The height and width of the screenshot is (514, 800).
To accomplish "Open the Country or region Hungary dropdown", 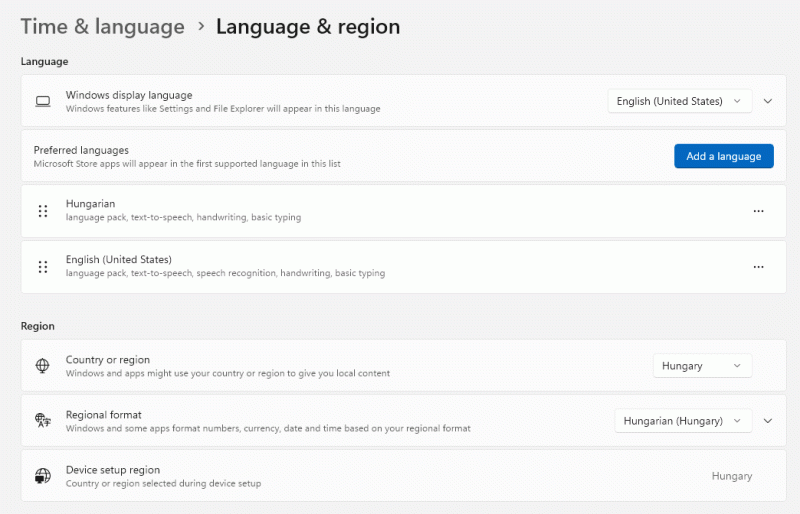I will click(702, 366).
